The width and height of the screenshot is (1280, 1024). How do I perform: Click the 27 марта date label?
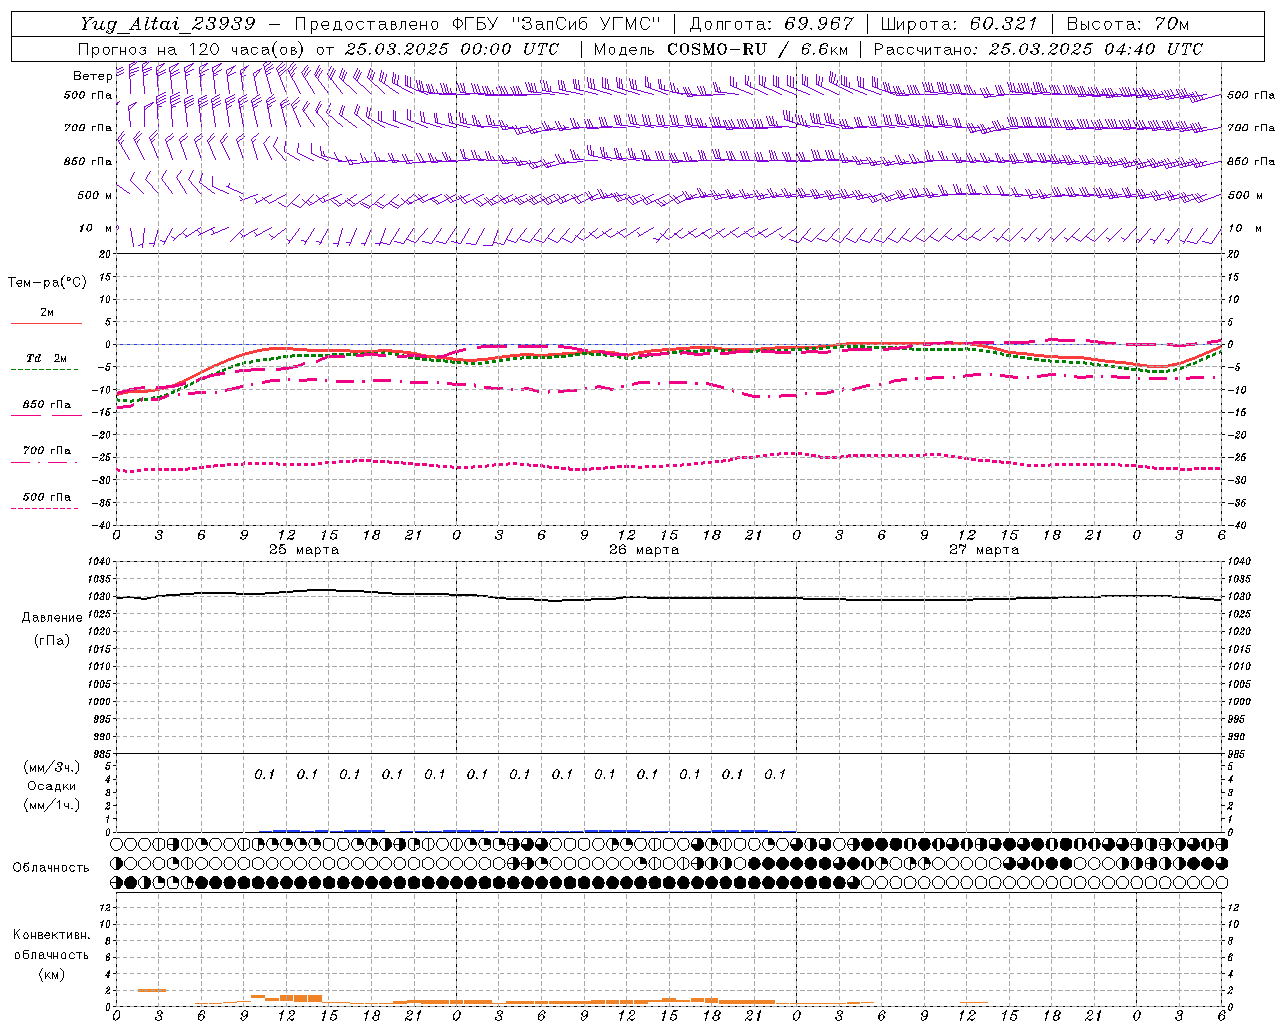pyautogui.click(x=984, y=550)
